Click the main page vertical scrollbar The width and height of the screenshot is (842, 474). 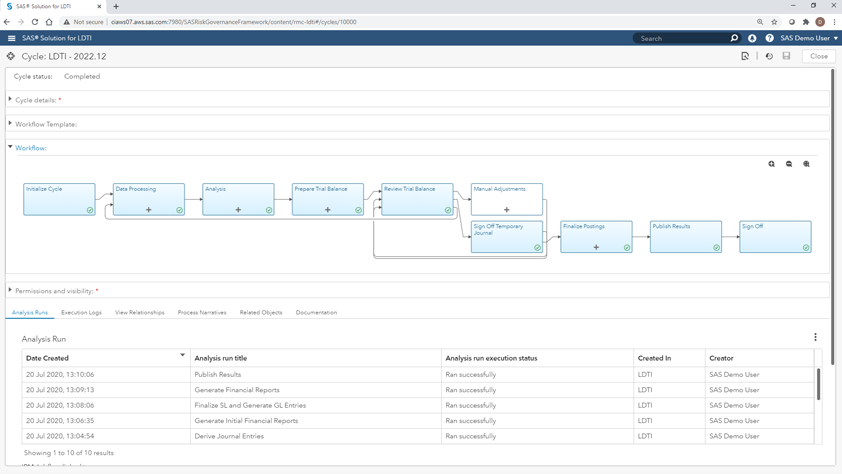tap(833, 215)
